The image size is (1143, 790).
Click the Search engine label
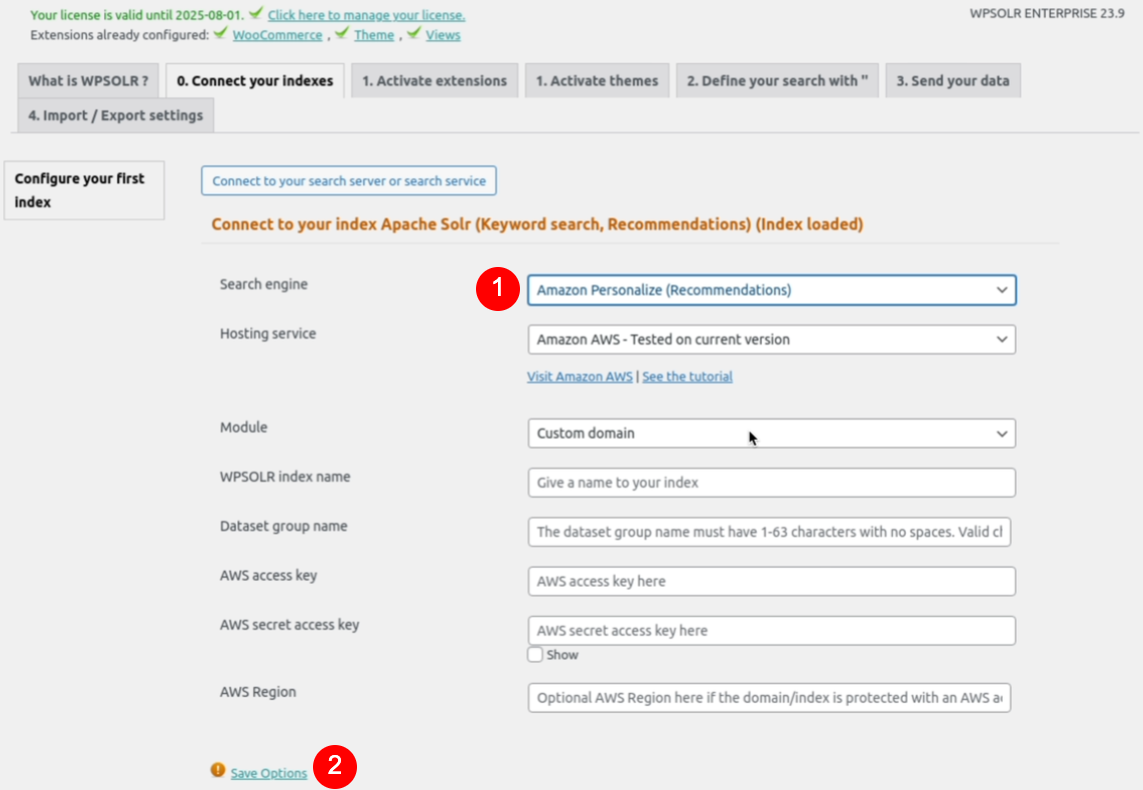click(x=264, y=284)
